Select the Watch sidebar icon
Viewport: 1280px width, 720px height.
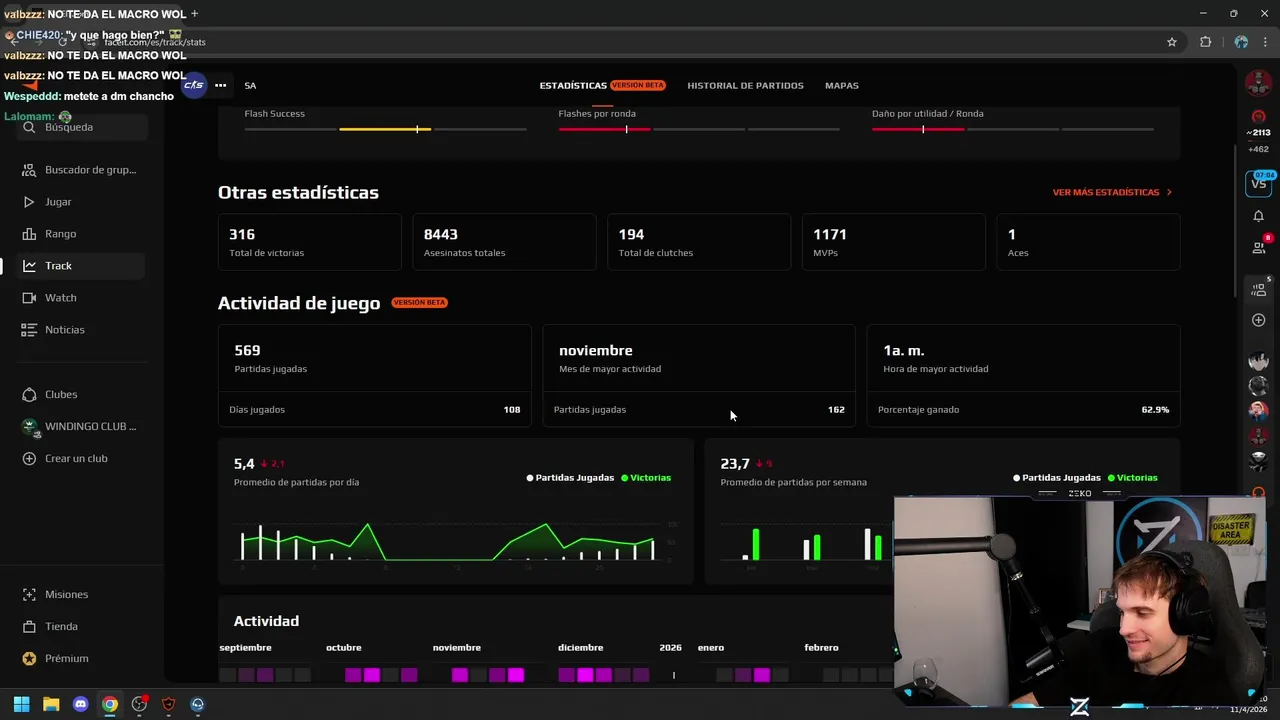[x=29, y=298]
